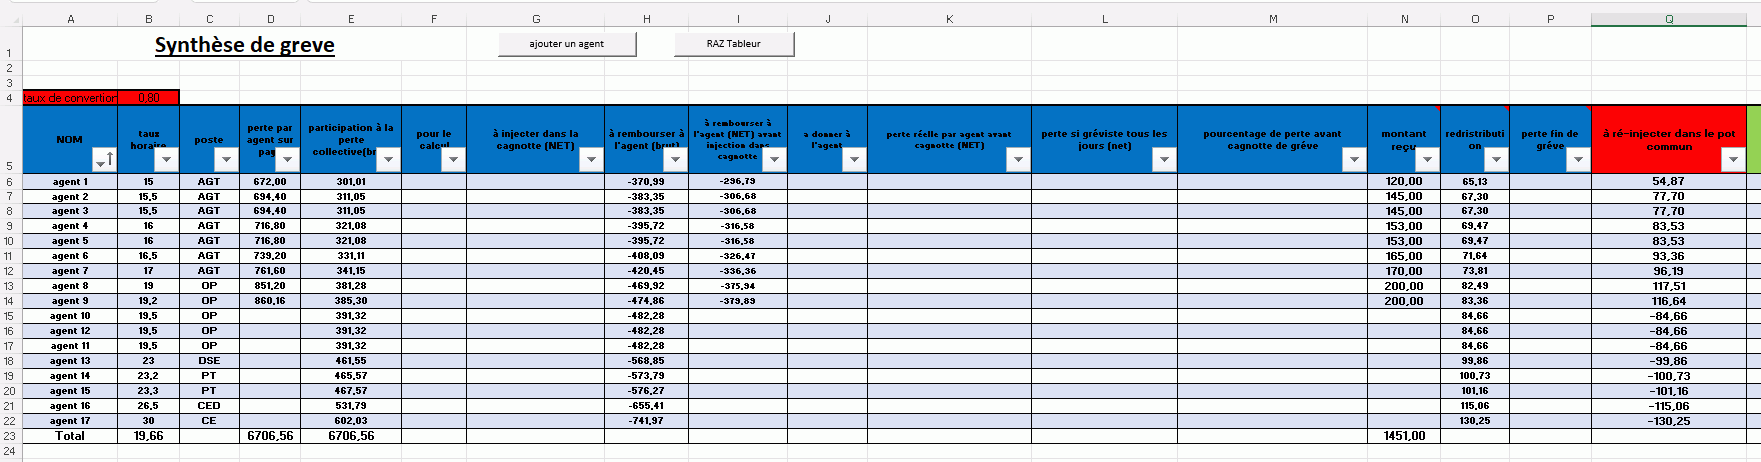1761x462 pixels.
Task: Select the 19,66 average rate cell
Action: (x=149, y=436)
